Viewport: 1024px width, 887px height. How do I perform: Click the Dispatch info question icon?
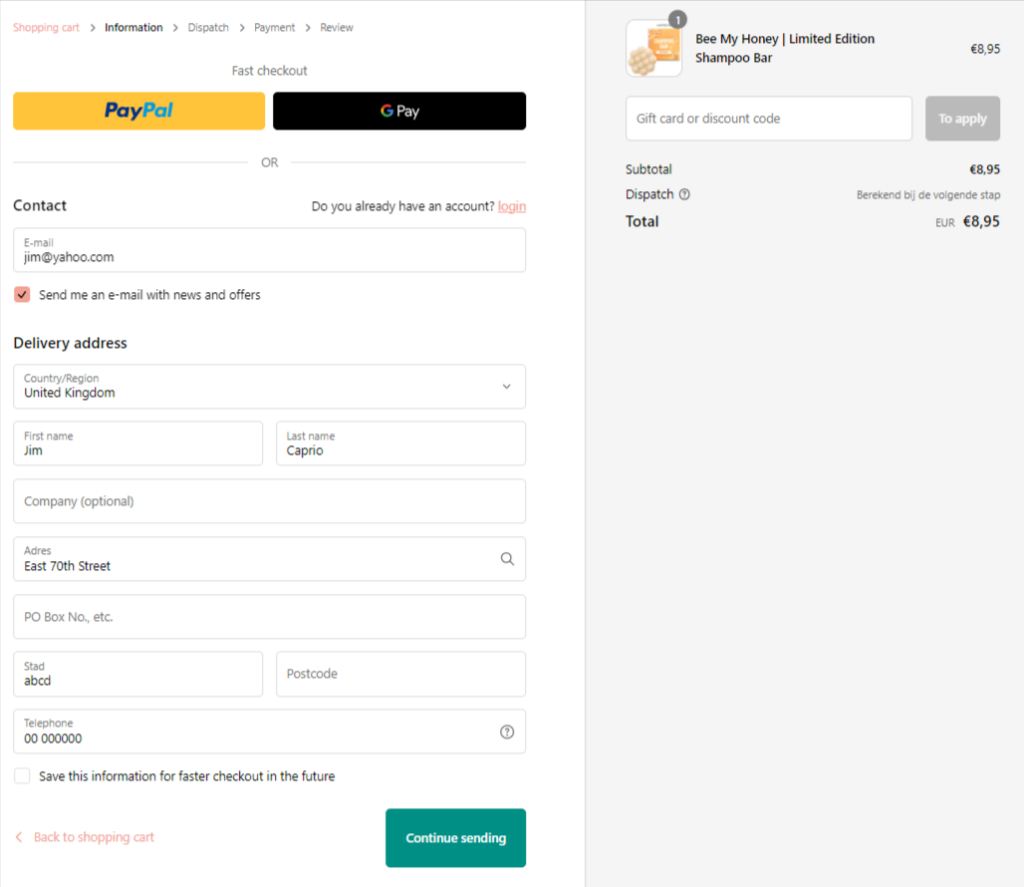pyautogui.click(x=684, y=194)
